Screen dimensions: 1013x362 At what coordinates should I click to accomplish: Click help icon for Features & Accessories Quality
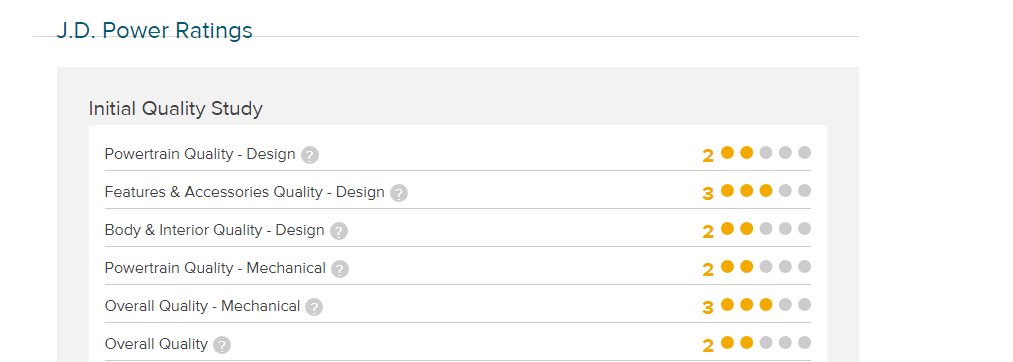399,193
